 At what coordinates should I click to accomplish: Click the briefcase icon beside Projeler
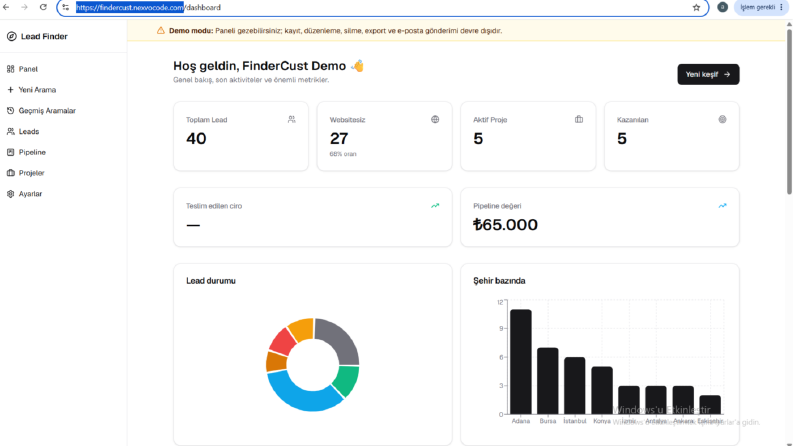[x=11, y=173]
